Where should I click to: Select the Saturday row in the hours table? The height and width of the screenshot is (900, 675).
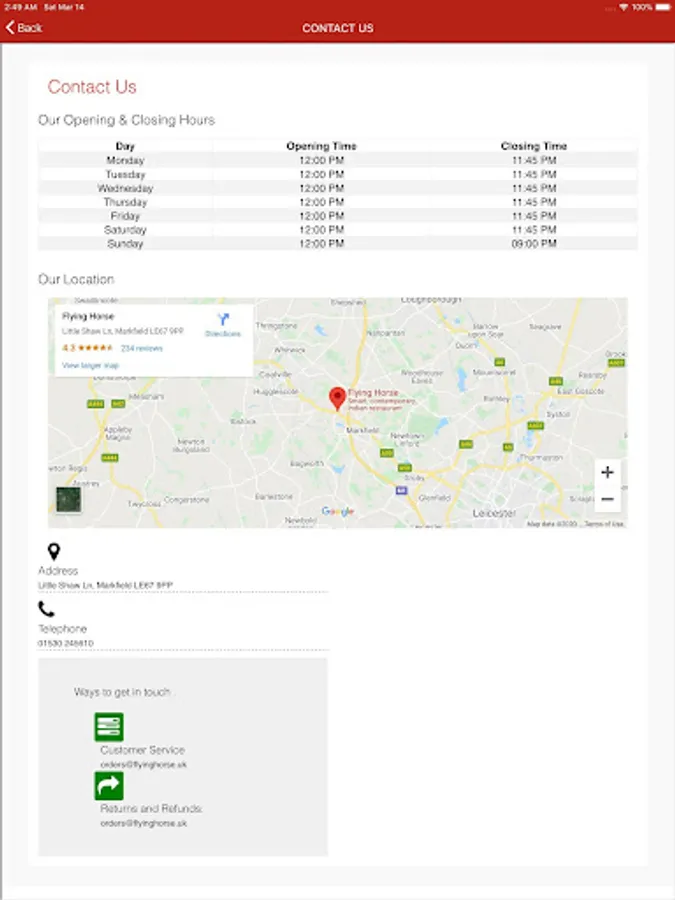tap(338, 230)
